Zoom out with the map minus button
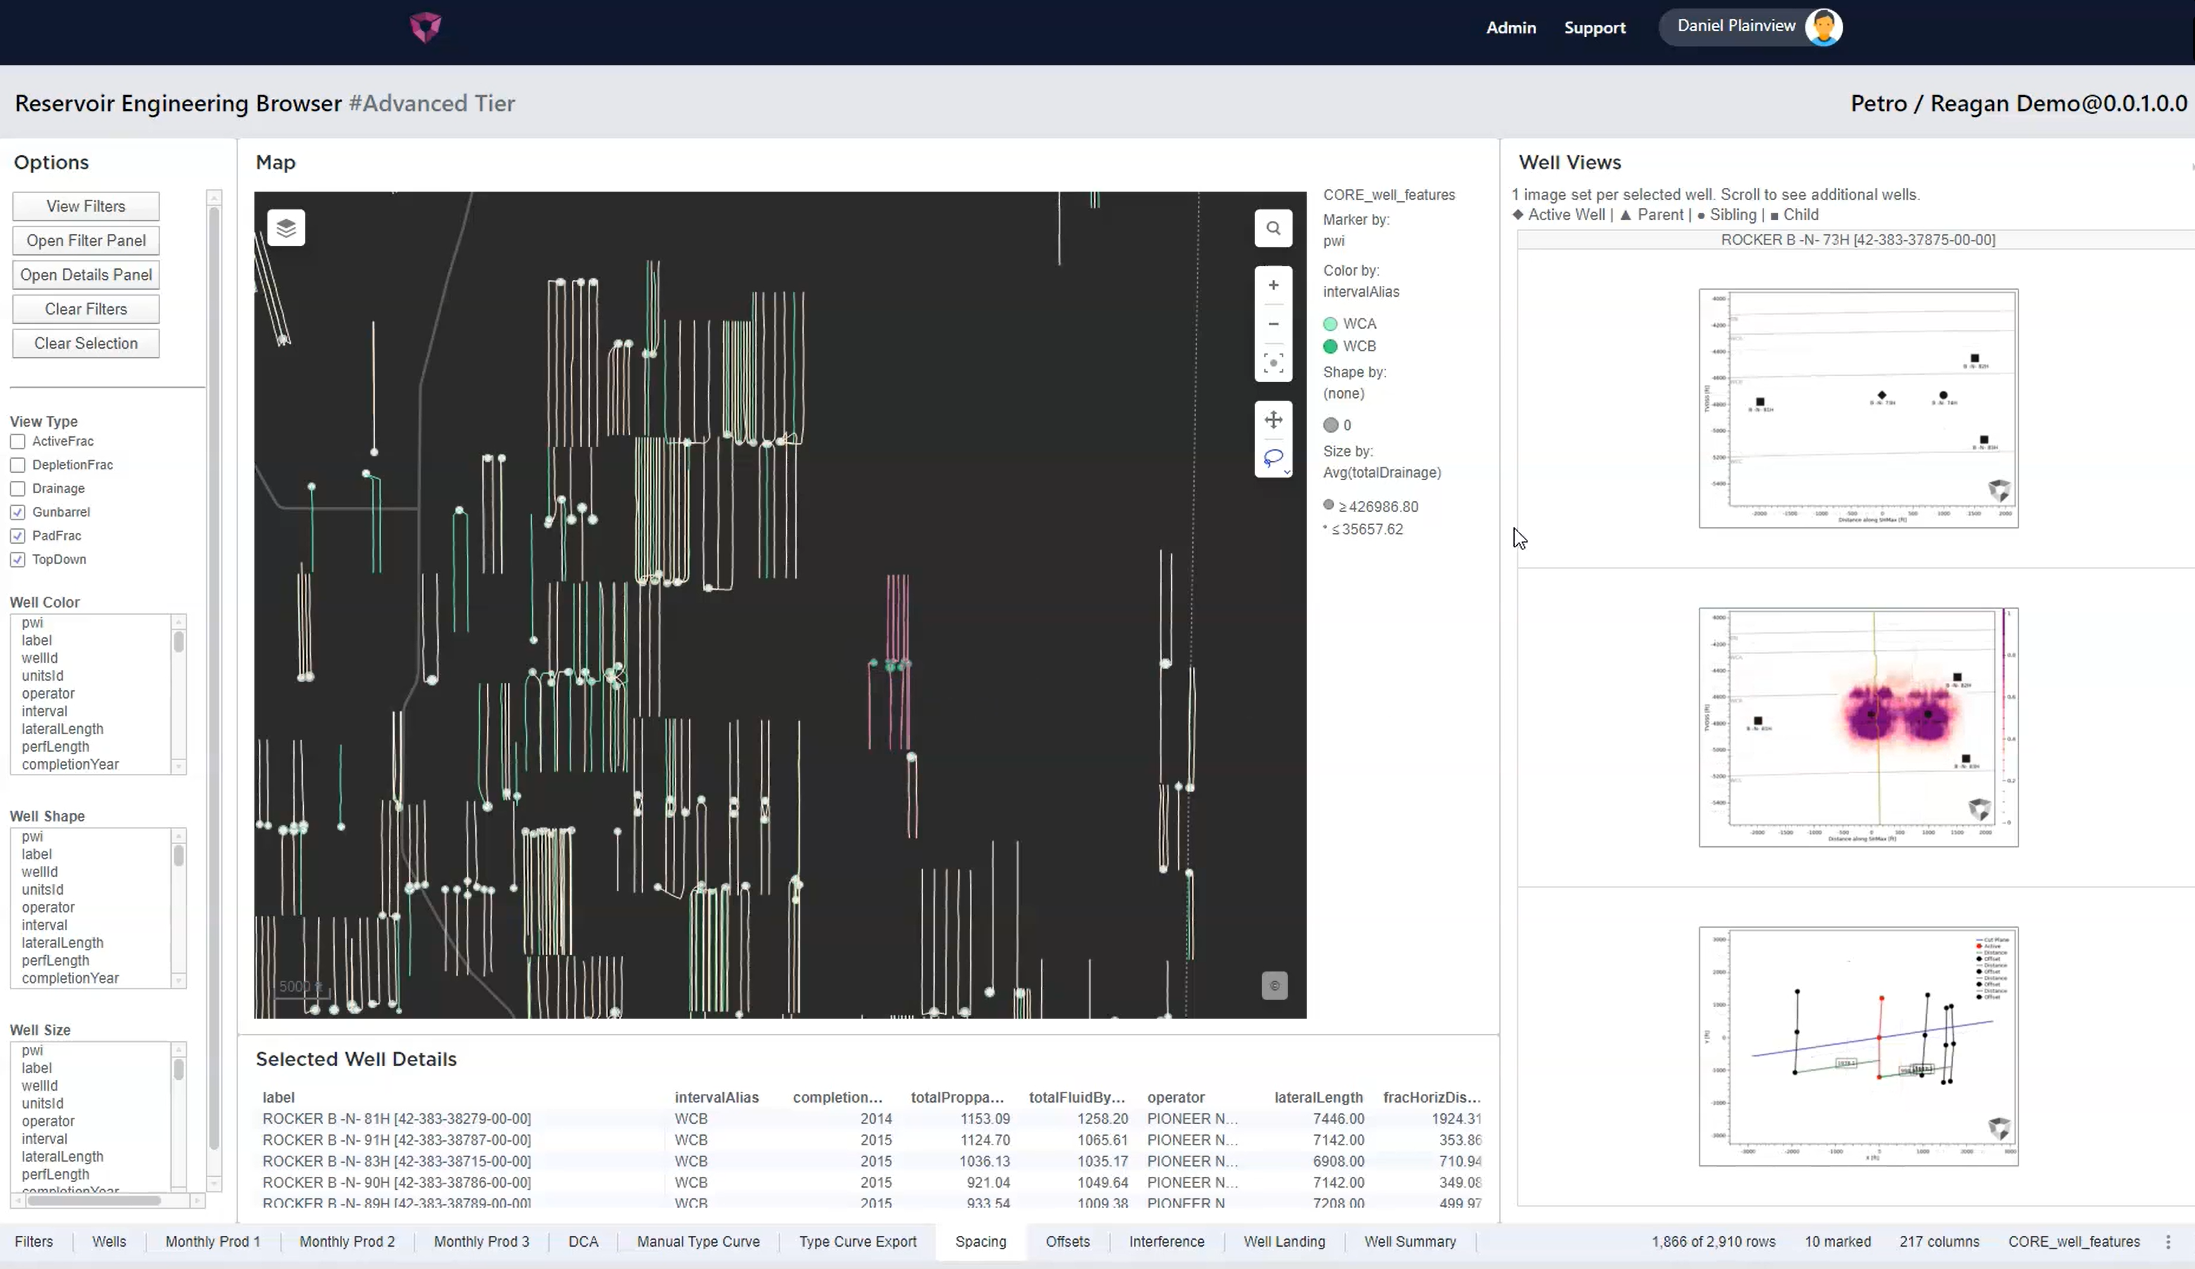Screen dimensions: 2195x1269 1273,324
